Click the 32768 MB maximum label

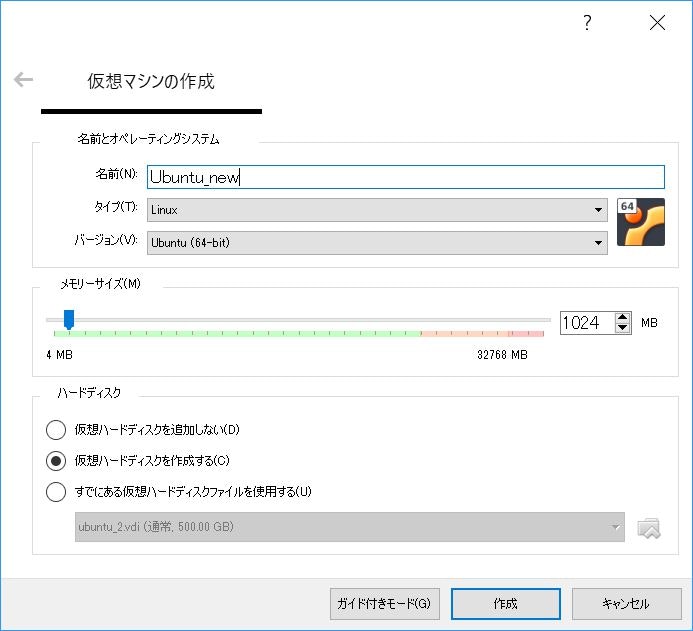pyautogui.click(x=502, y=355)
